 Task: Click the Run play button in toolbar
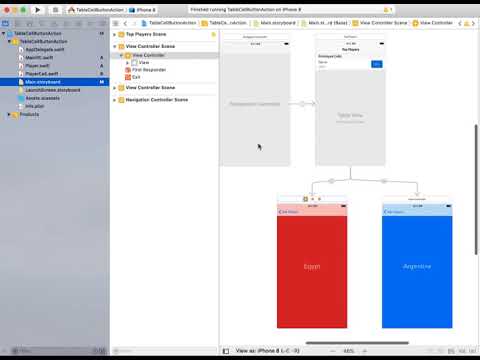click(x=38, y=10)
